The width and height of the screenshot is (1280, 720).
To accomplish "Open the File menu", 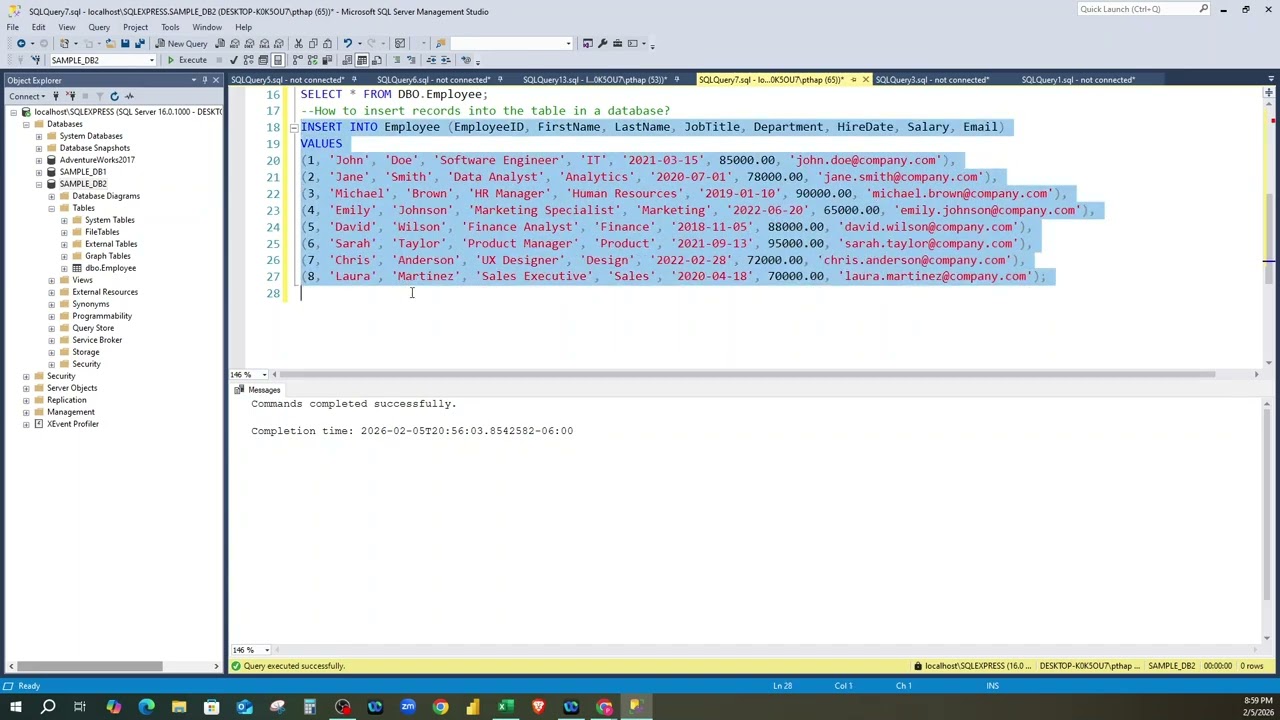I will tap(13, 27).
